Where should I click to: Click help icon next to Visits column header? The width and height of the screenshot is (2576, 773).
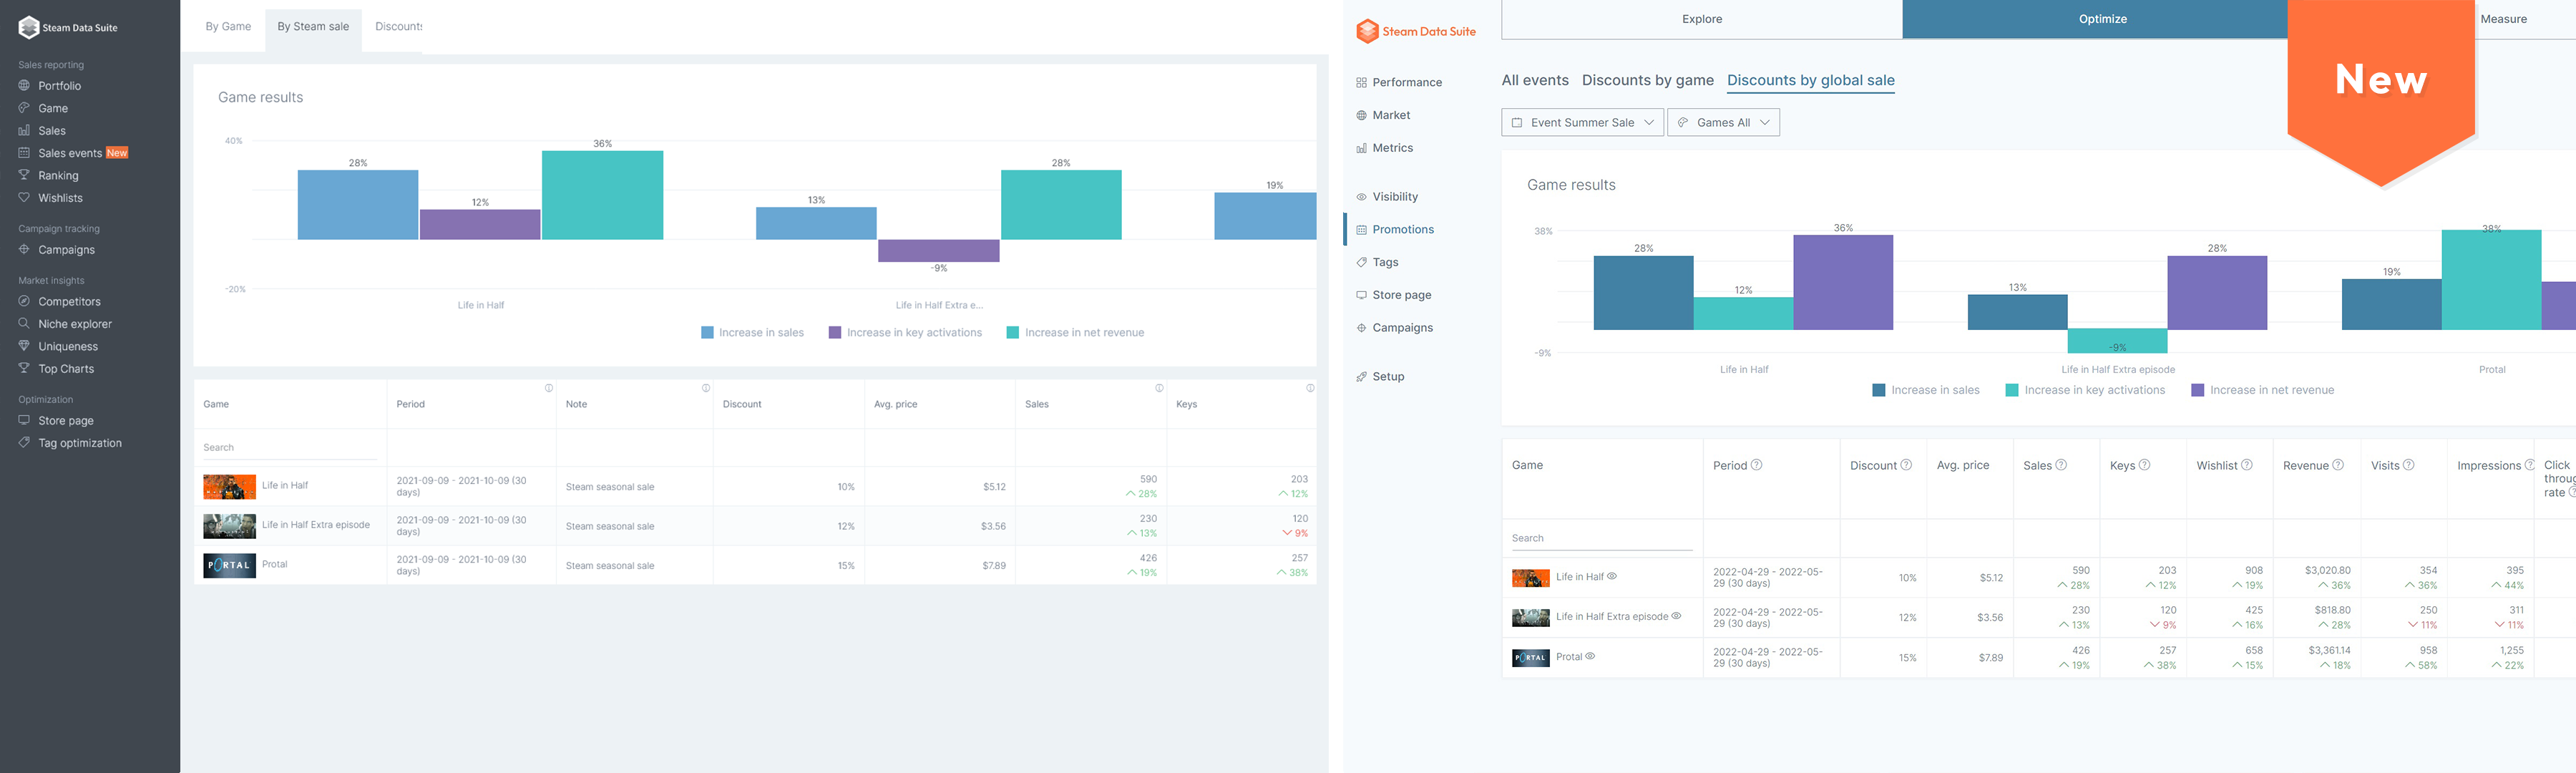[2409, 465]
